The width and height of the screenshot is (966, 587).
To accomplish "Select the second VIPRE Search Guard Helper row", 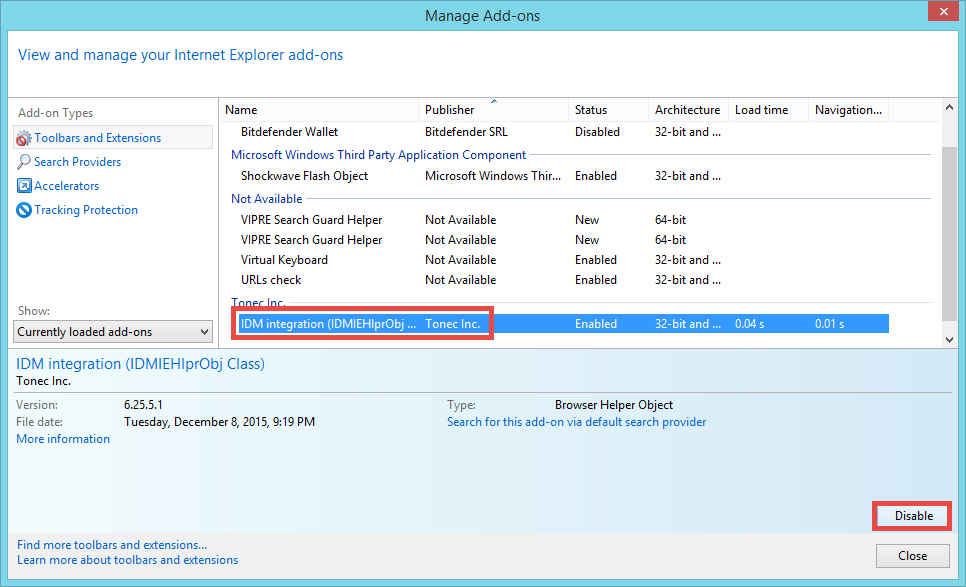I will 561,240.
